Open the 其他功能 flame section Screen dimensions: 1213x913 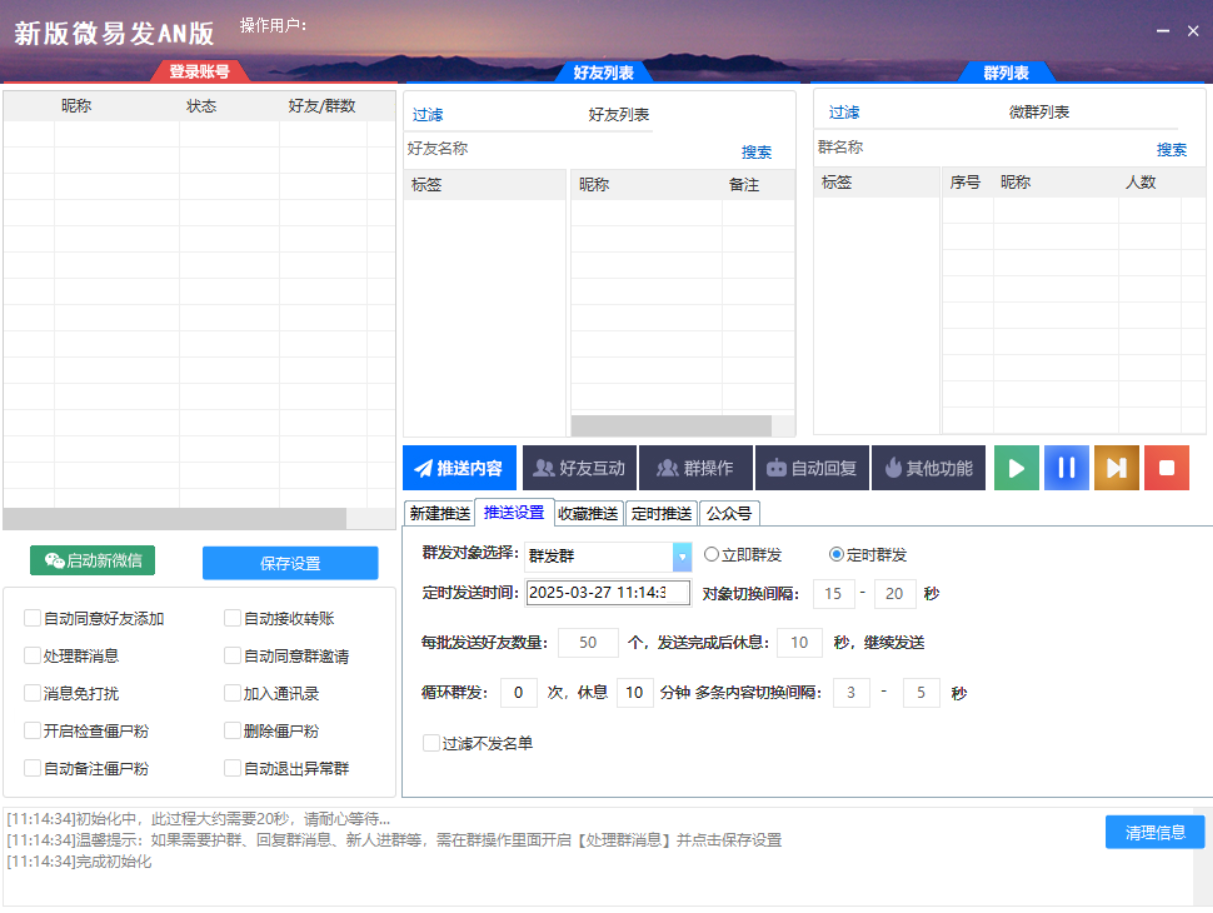pos(928,468)
